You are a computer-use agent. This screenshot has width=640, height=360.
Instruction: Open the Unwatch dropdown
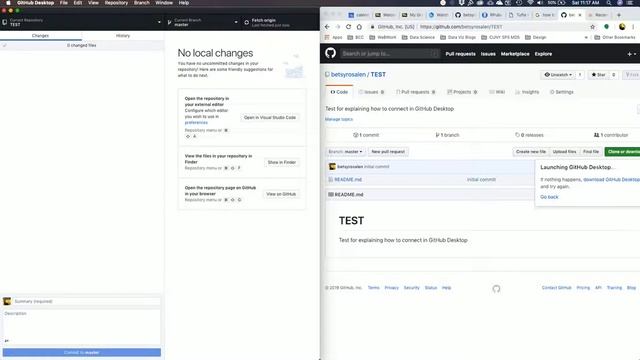[558, 75]
